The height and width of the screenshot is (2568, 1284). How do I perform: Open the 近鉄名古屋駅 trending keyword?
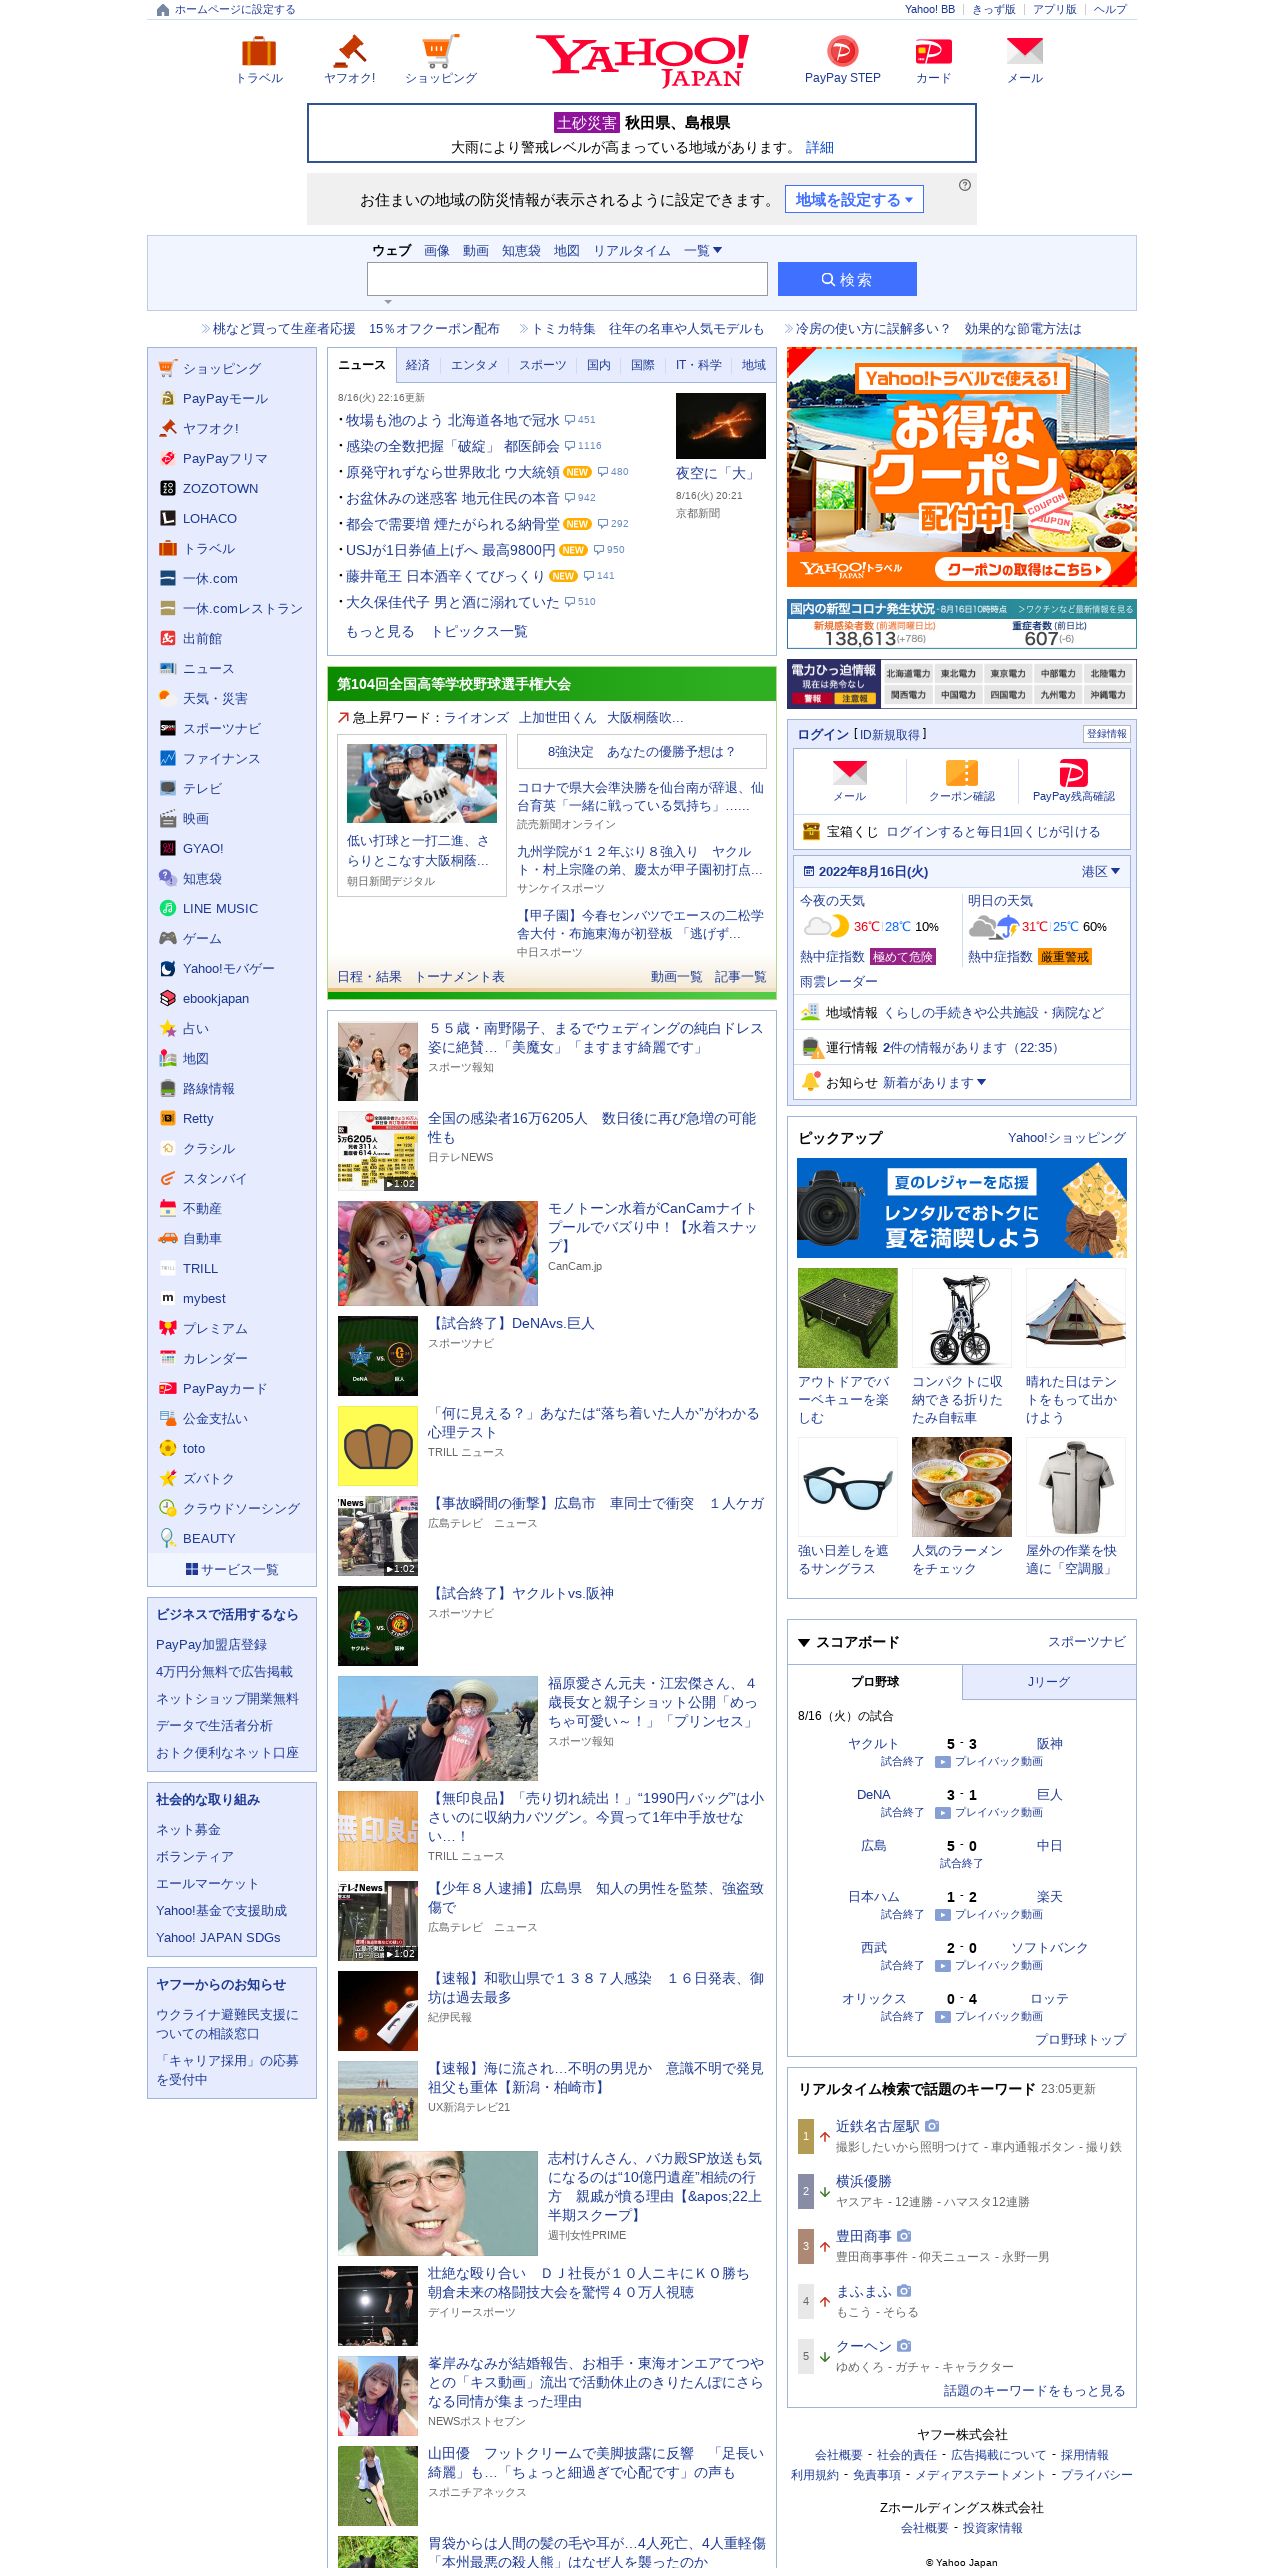pos(877,2125)
